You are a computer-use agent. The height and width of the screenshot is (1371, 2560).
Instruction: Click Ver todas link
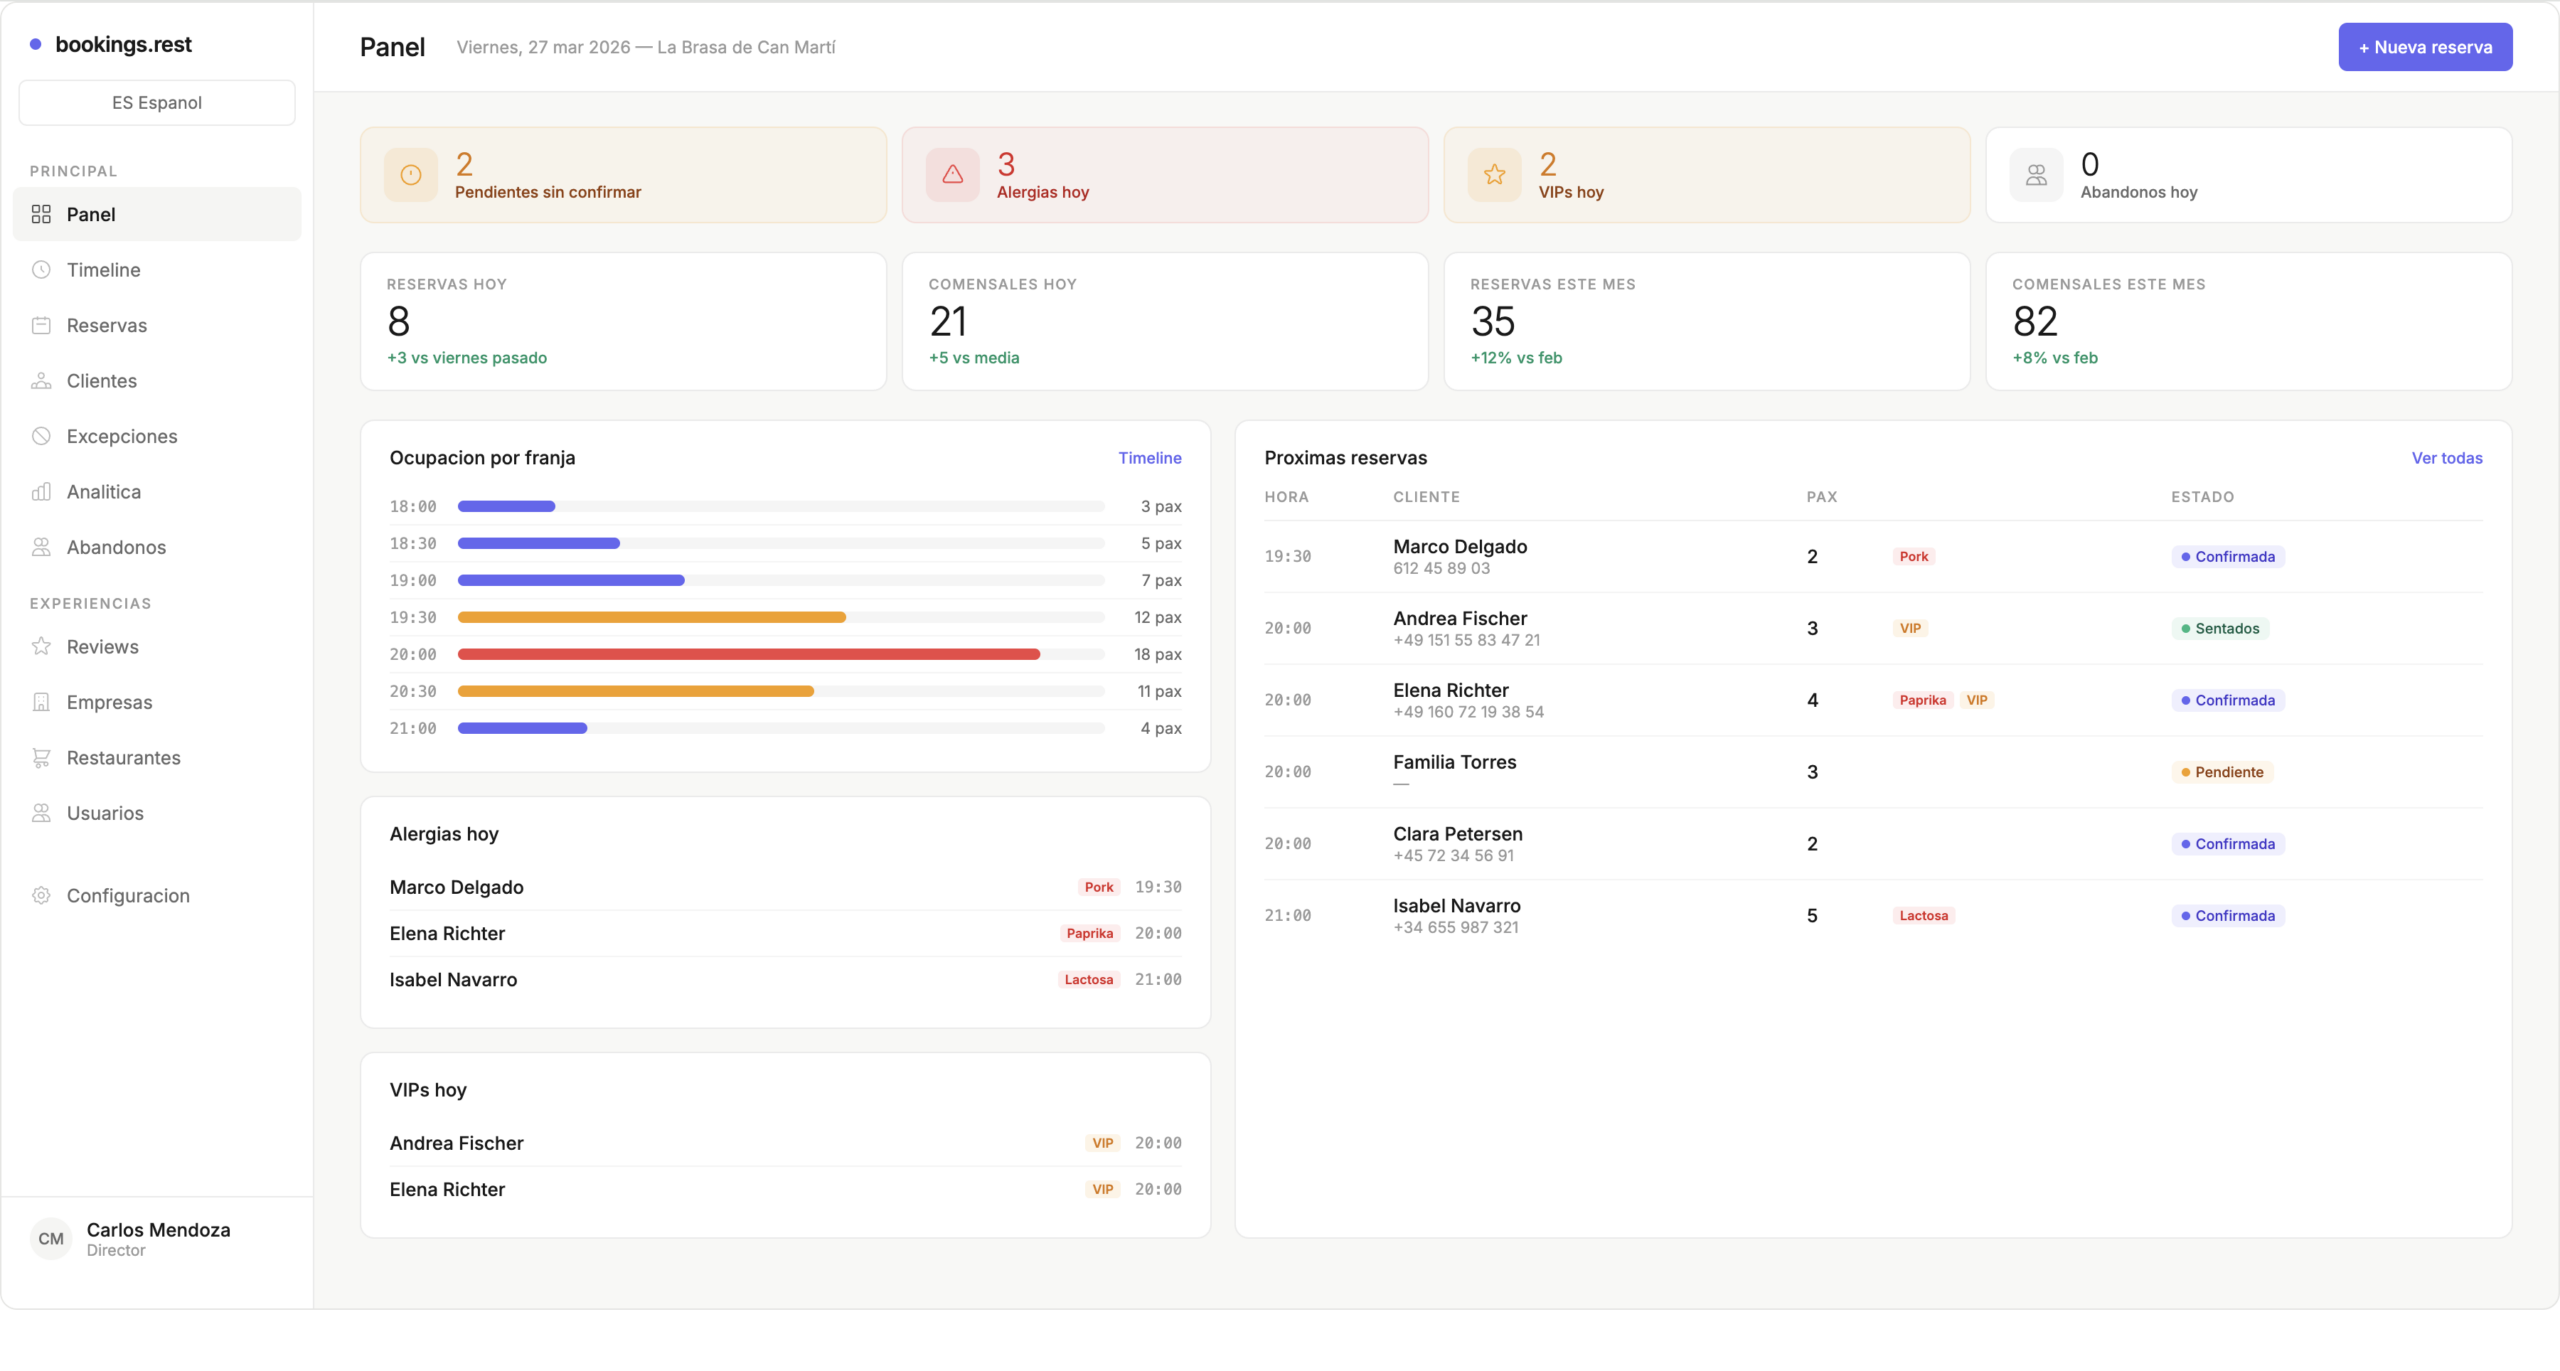tap(2446, 458)
